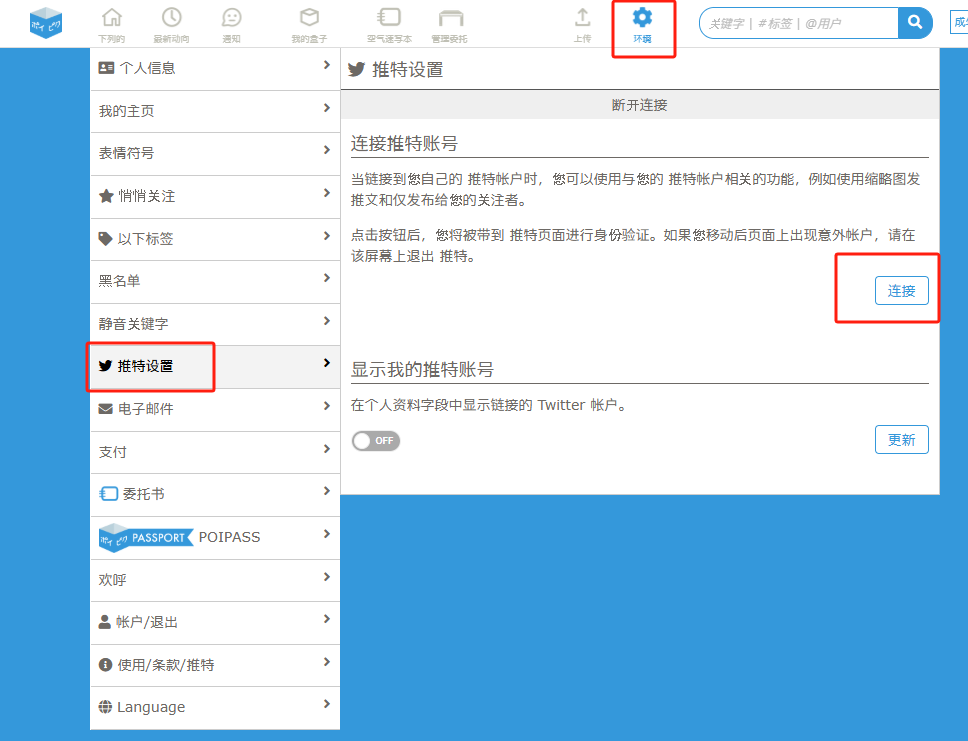The height and width of the screenshot is (741, 968).
Task: Click the 更新 button
Action: tap(901, 440)
